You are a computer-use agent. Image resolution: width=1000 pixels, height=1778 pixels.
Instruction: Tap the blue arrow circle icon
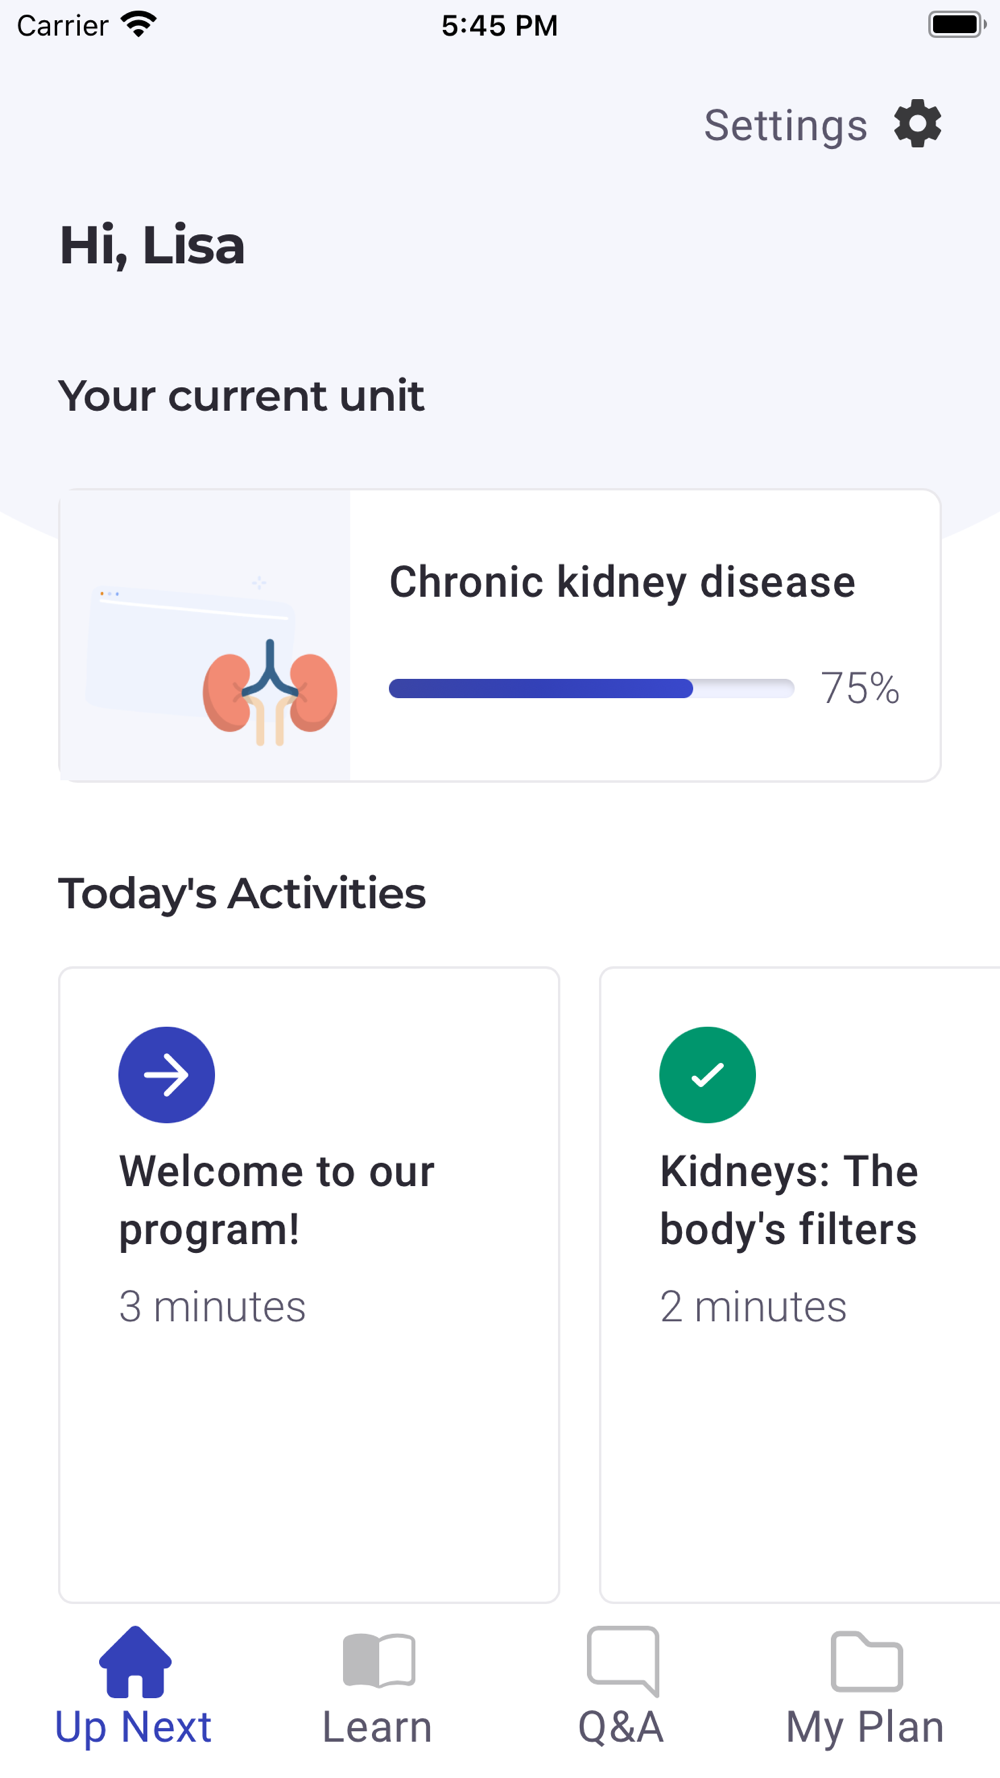pos(166,1075)
